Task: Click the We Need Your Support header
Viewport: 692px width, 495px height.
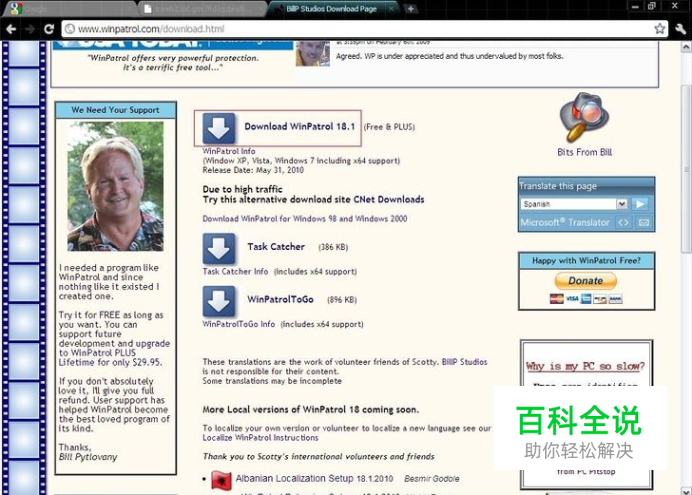Action: pyautogui.click(x=116, y=110)
